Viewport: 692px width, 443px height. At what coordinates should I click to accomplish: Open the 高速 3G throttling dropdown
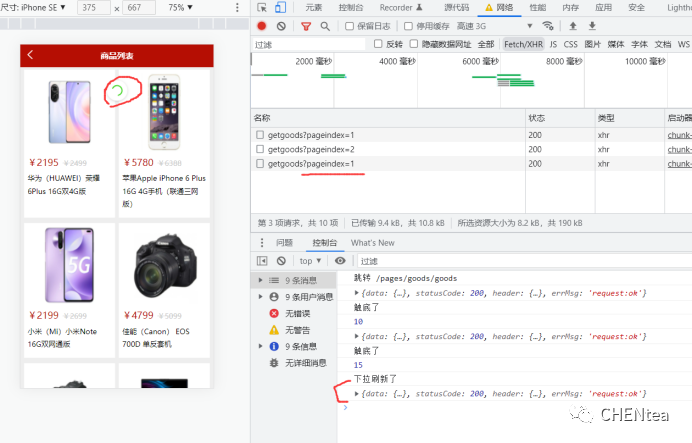[x=495, y=26]
